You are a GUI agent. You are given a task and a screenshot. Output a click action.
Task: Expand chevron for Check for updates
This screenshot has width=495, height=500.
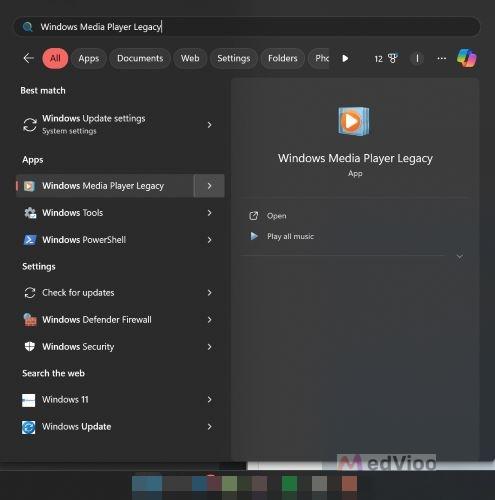click(x=209, y=293)
